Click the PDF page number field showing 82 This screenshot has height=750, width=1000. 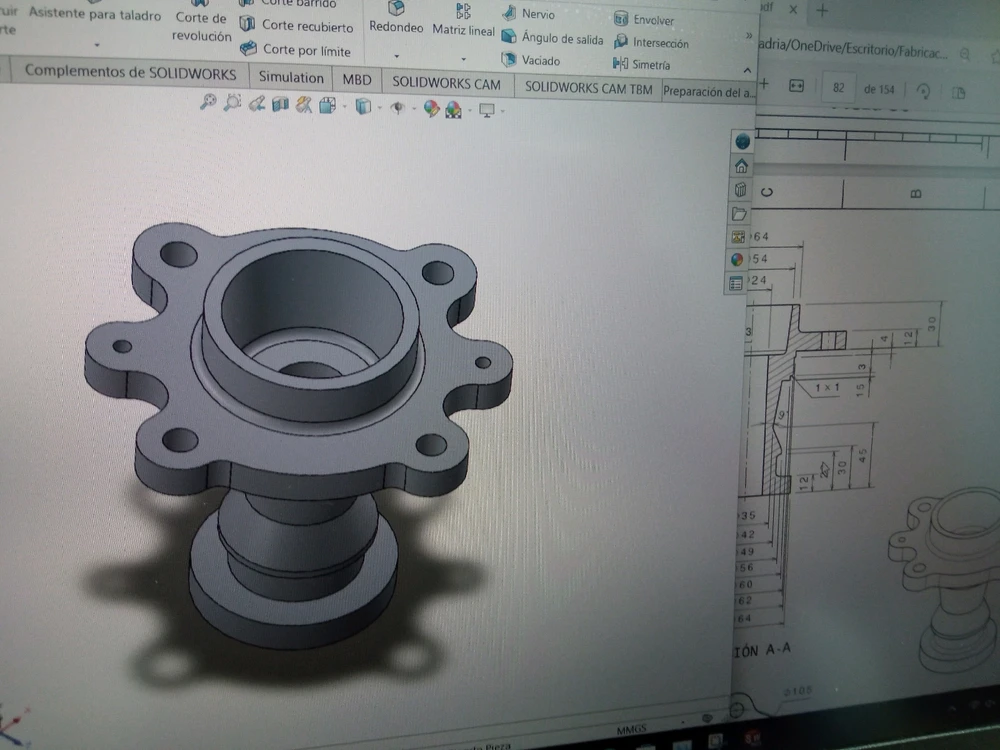pyautogui.click(x=838, y=88)
